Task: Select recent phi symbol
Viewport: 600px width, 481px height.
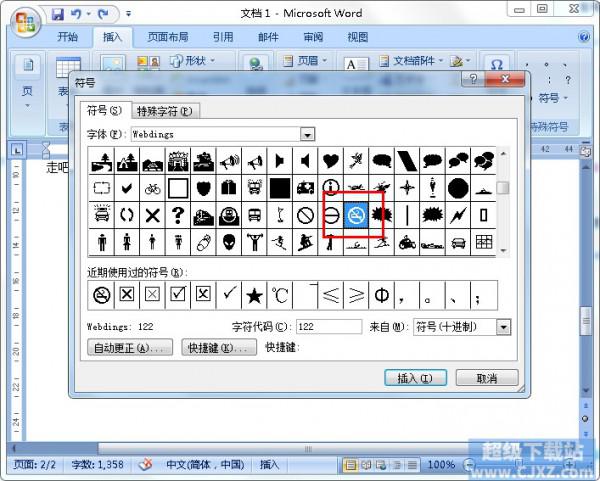Action: pyautogui.click(x=382, y=295)
